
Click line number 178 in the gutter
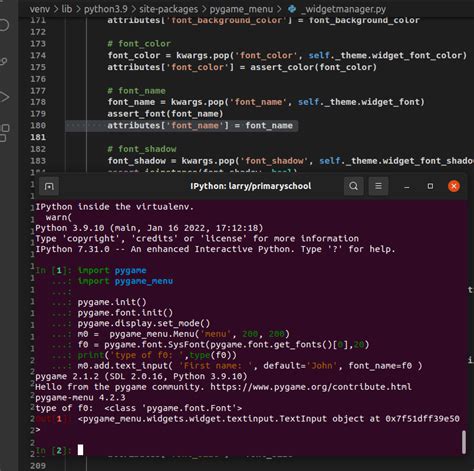(38, 102)
